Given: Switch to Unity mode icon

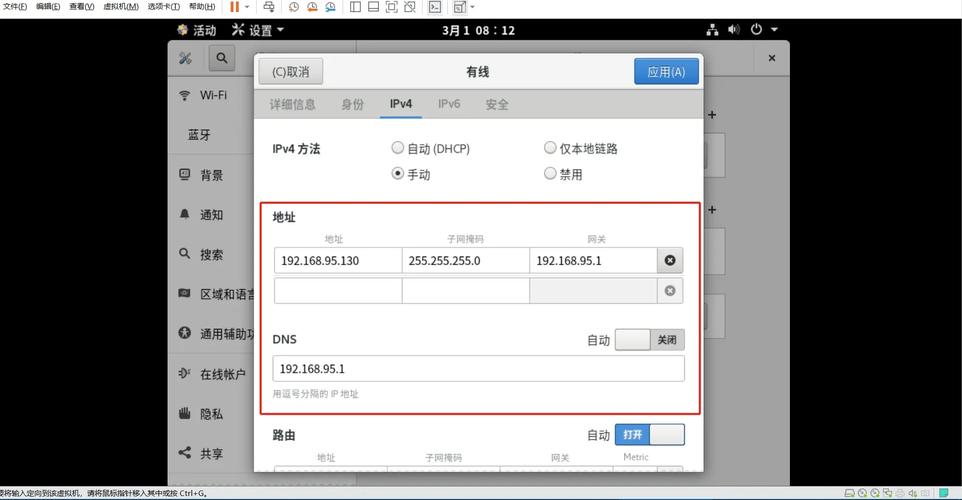Looking at the screenshot, I should 410,7.
